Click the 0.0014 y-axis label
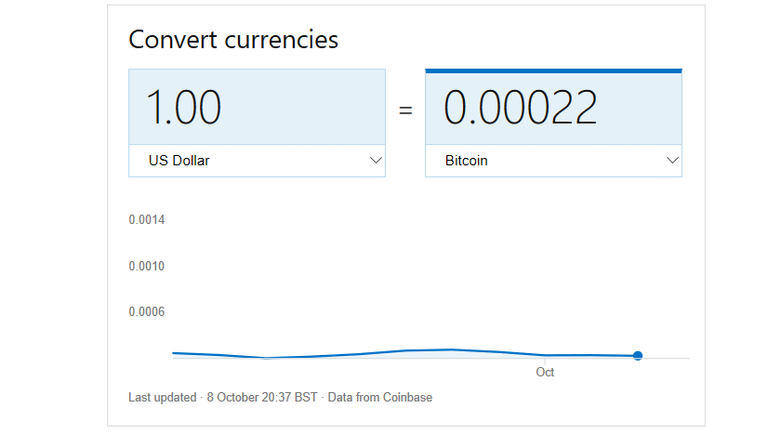 [x=146, y=220]
